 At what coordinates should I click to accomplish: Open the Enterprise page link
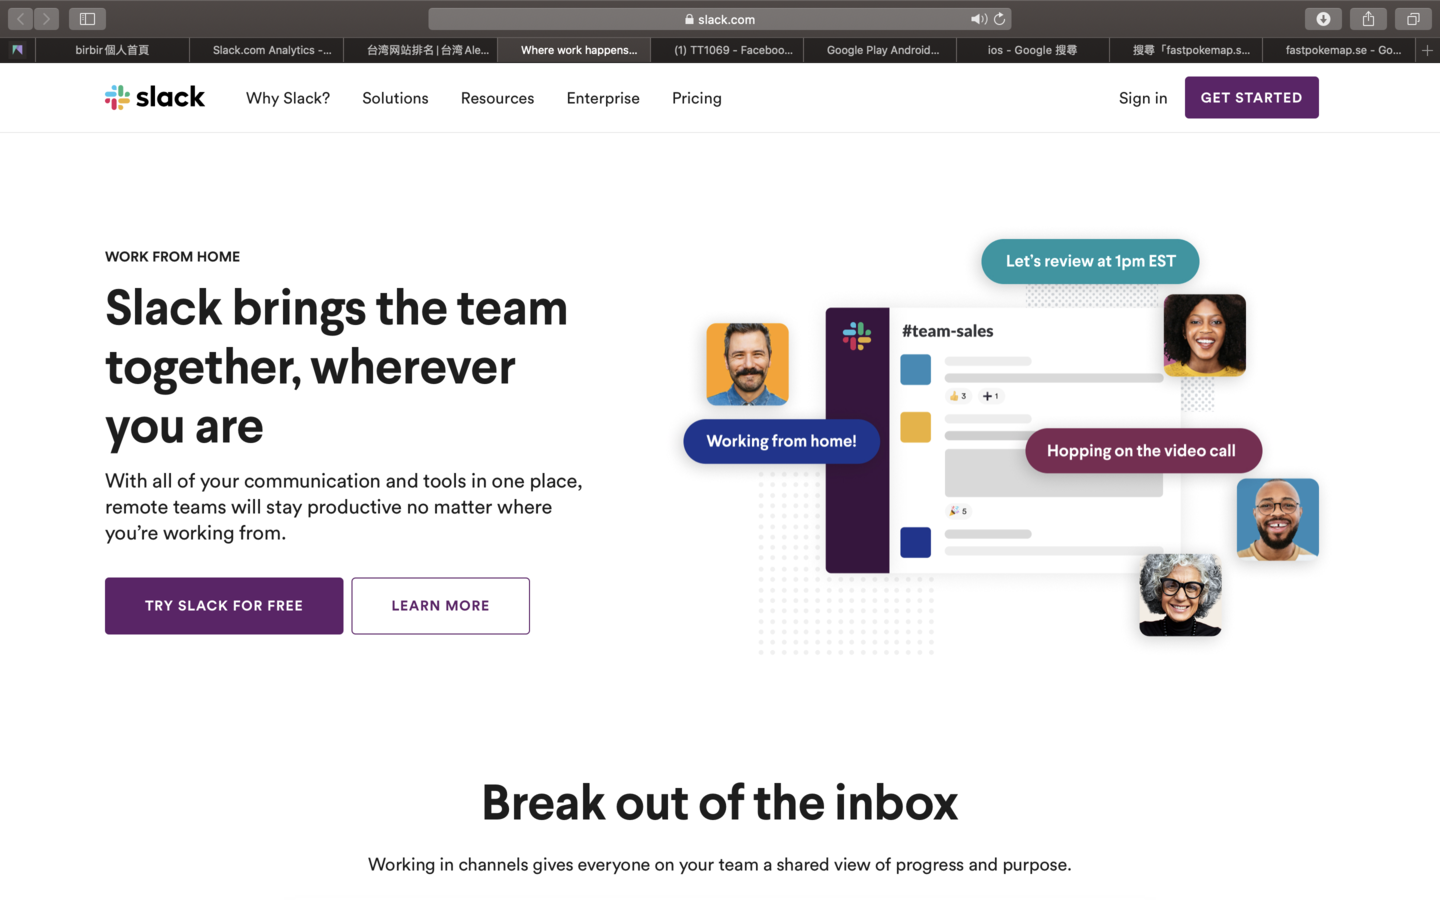[x=603, y=98]
